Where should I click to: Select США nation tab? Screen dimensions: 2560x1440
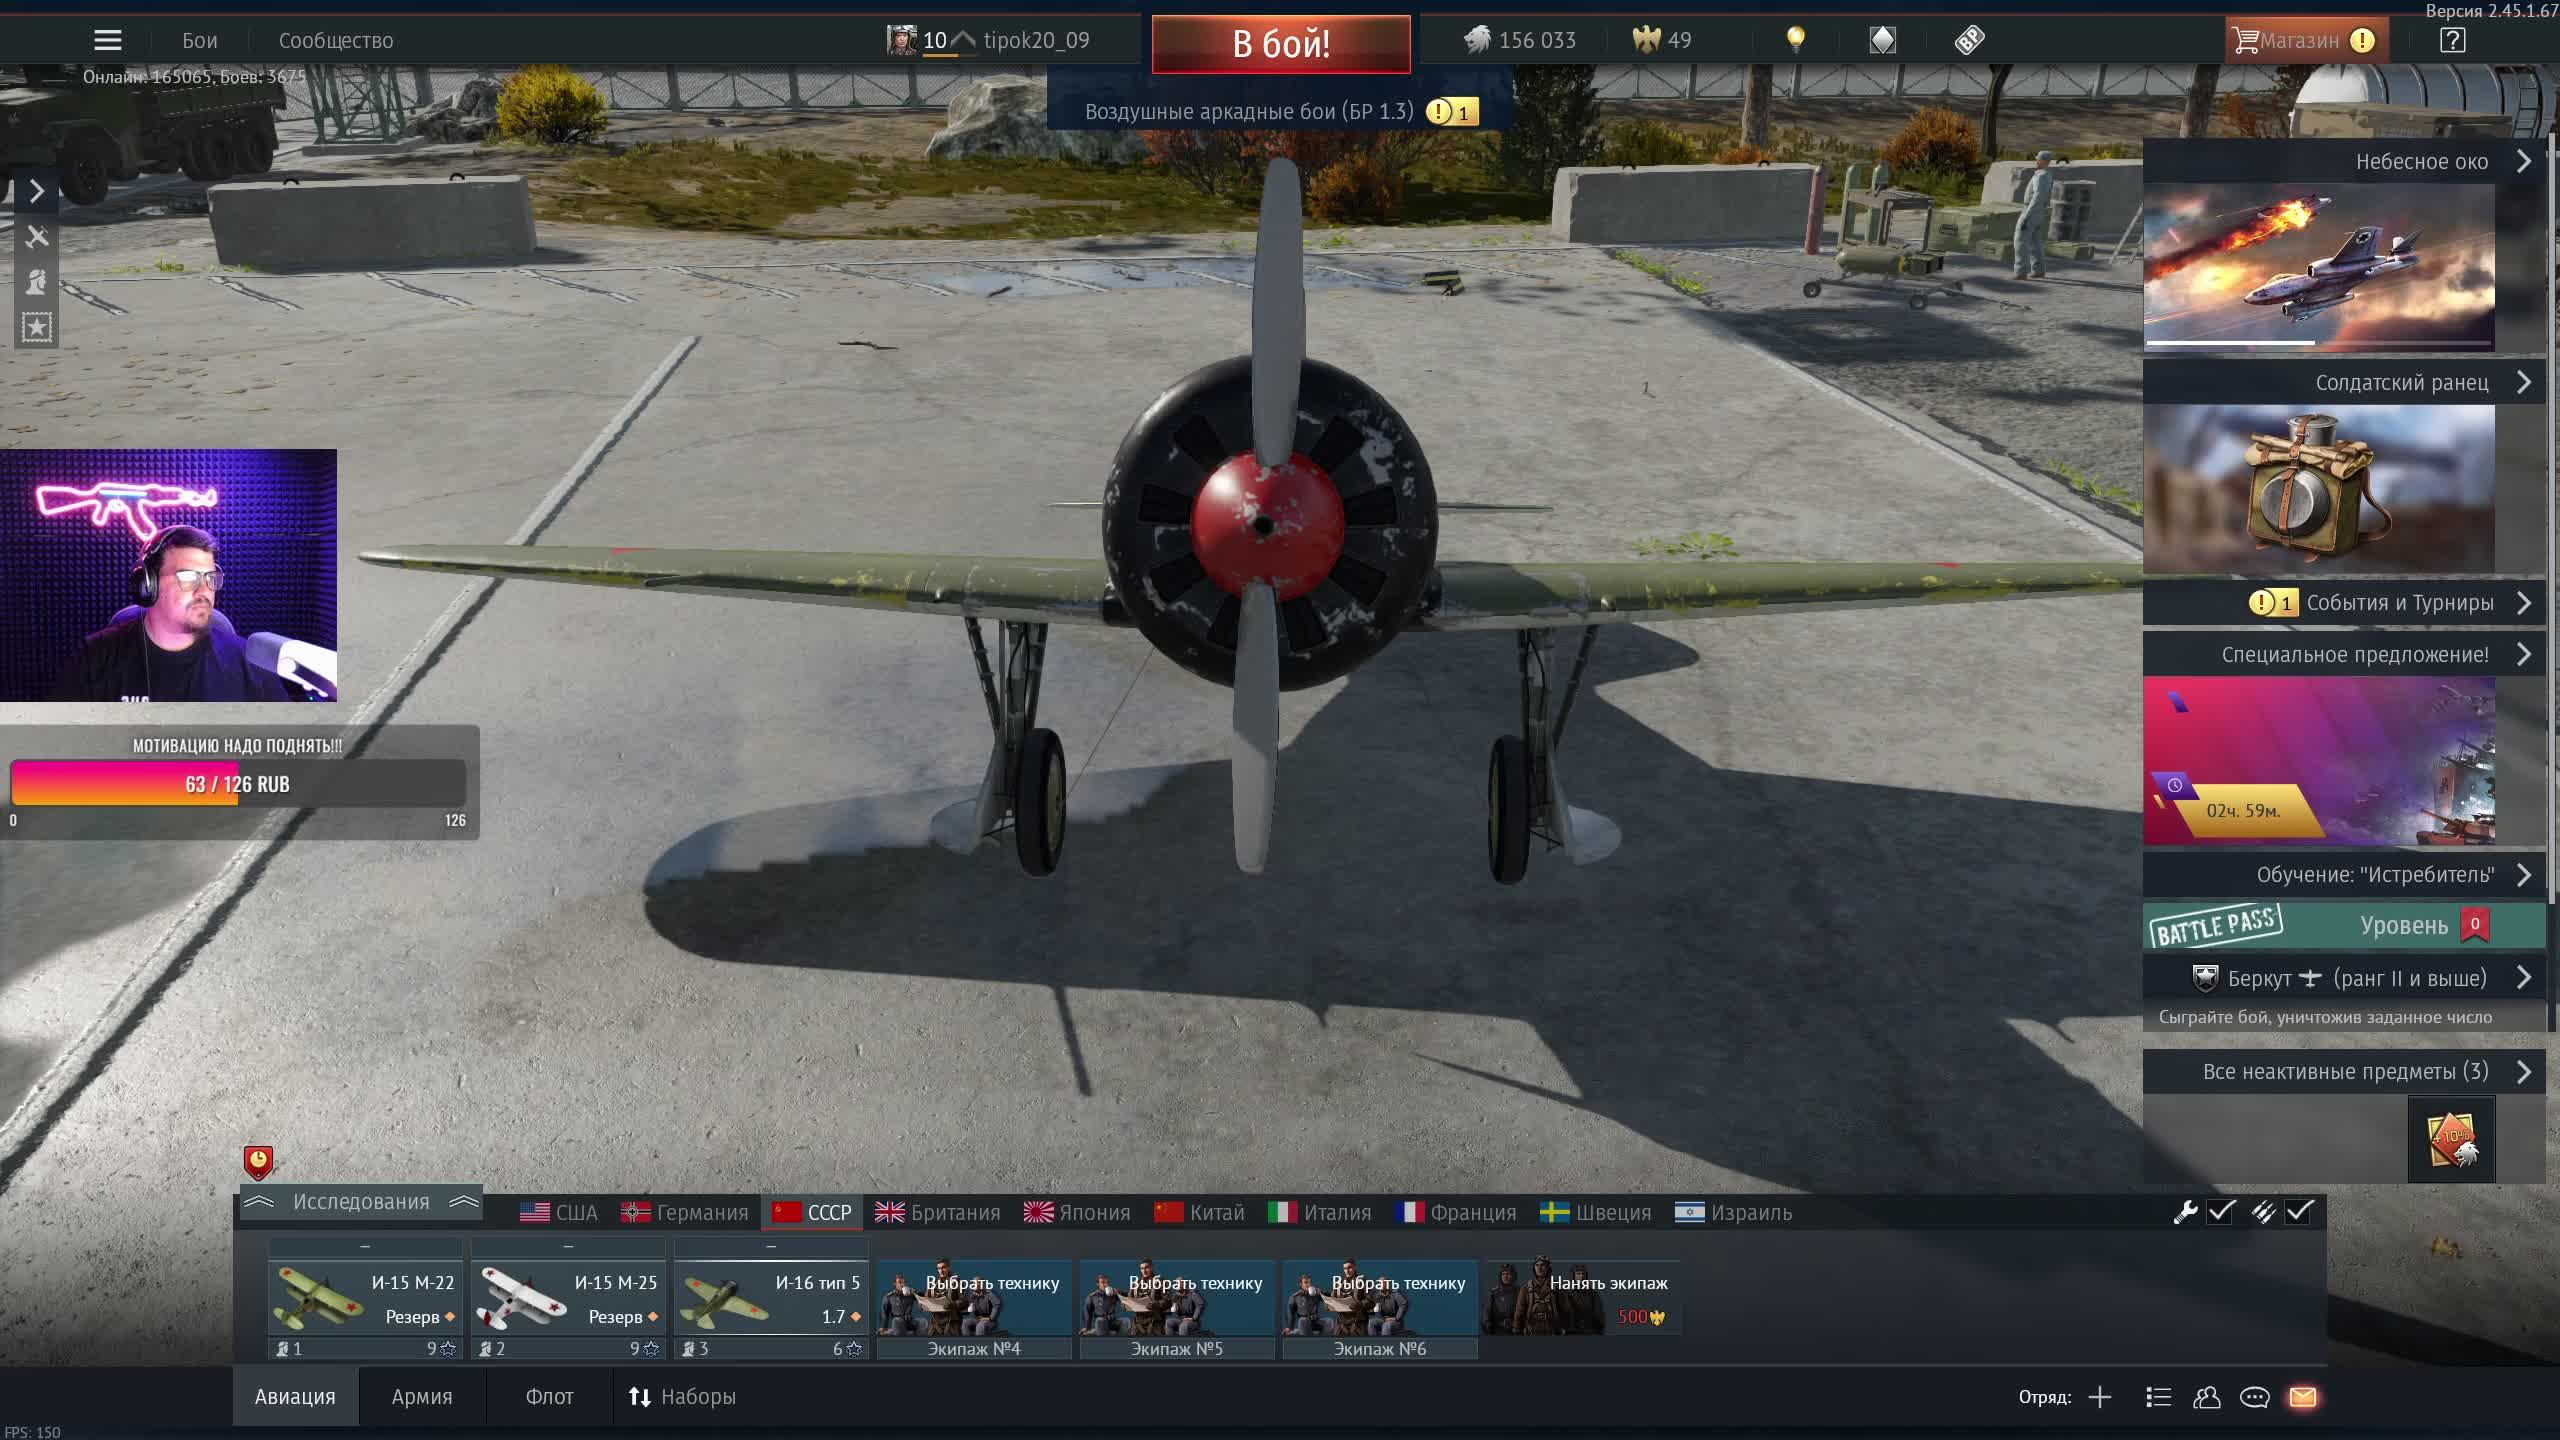click(x=559, y=1213)
